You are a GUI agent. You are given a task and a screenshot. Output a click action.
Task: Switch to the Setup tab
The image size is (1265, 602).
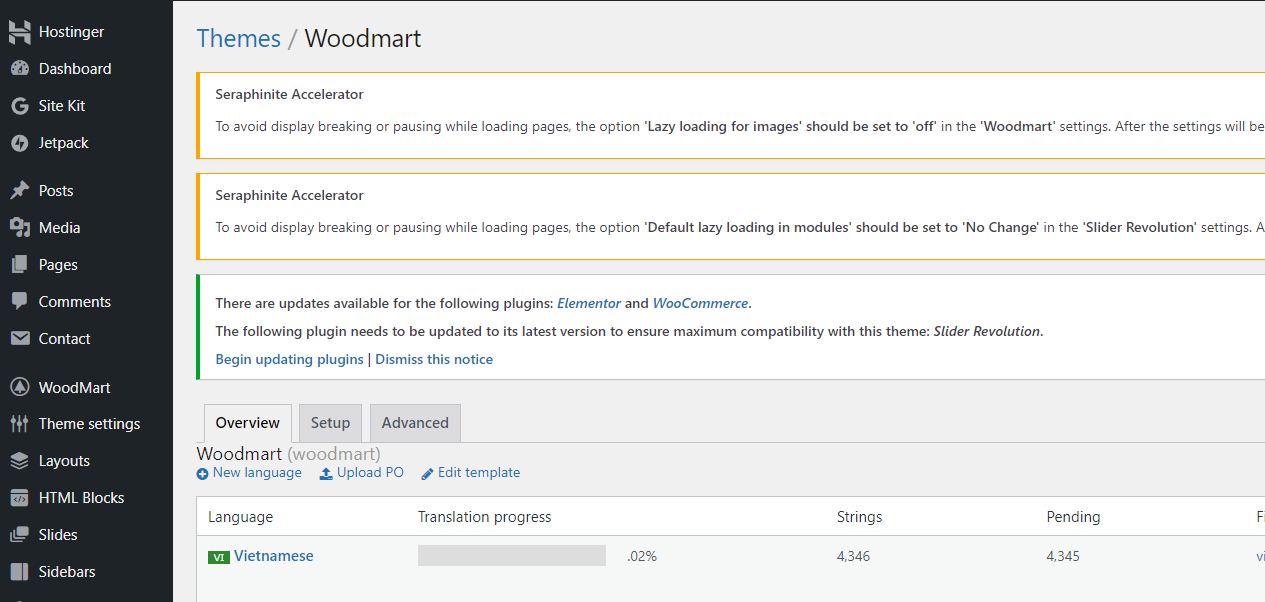[x=330, y=423]
